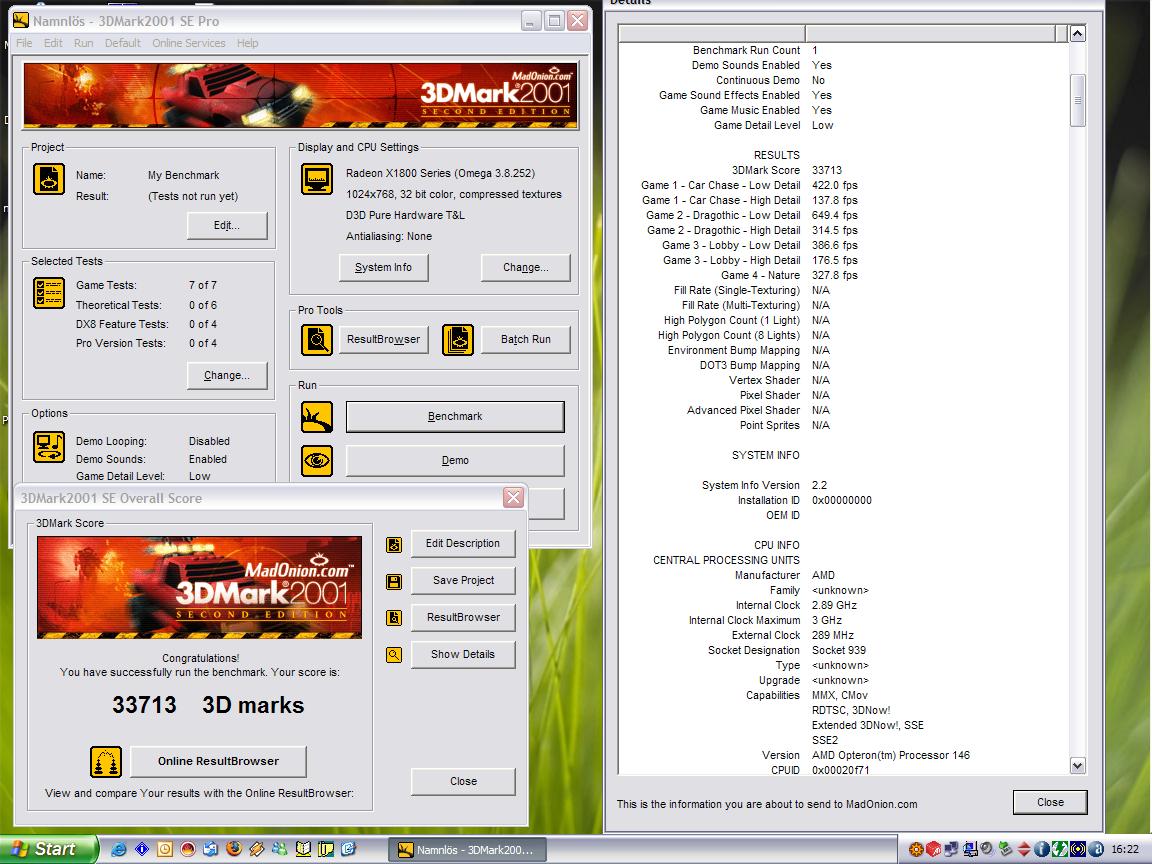The width and height of the screenshot is (1152, 864).
Task: Launch Firefox from the quick launch bar
Action: (x=234, y=849)
